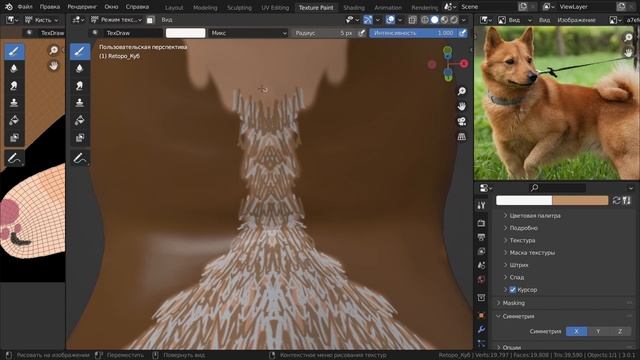Toggle pressure sensitivity for Радиус
Image resolution: width=640 pixels, height=360 pixels.
tap(362, 33)
